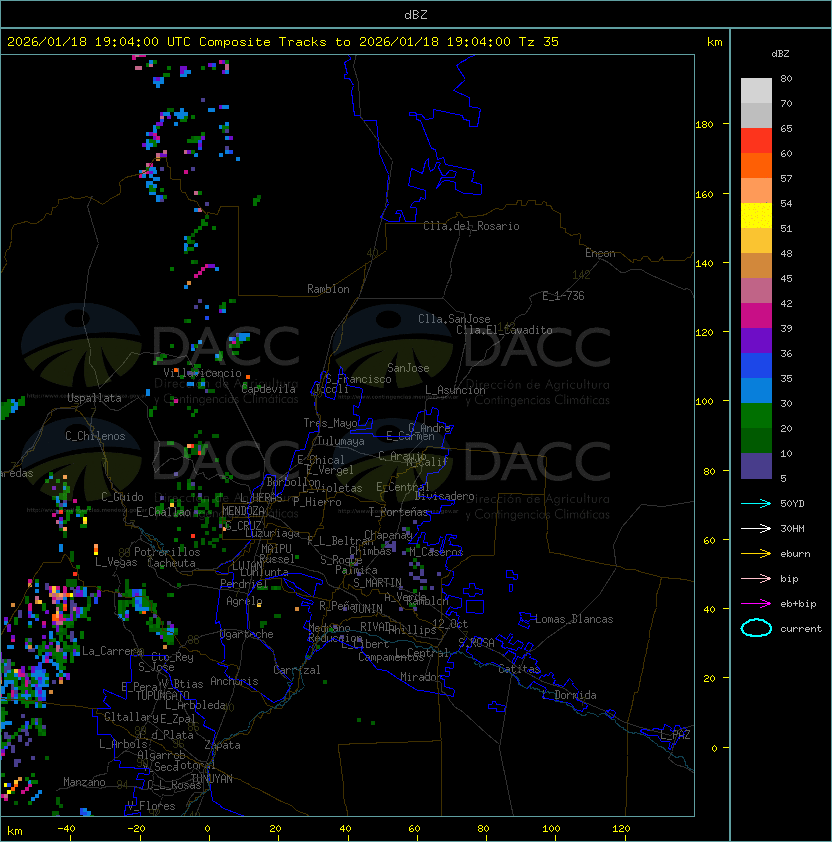Select the yellow 51-54 dBZ color swatch
Screen dimensions: 832x842
pyautogui.click(x=756, y=215)
